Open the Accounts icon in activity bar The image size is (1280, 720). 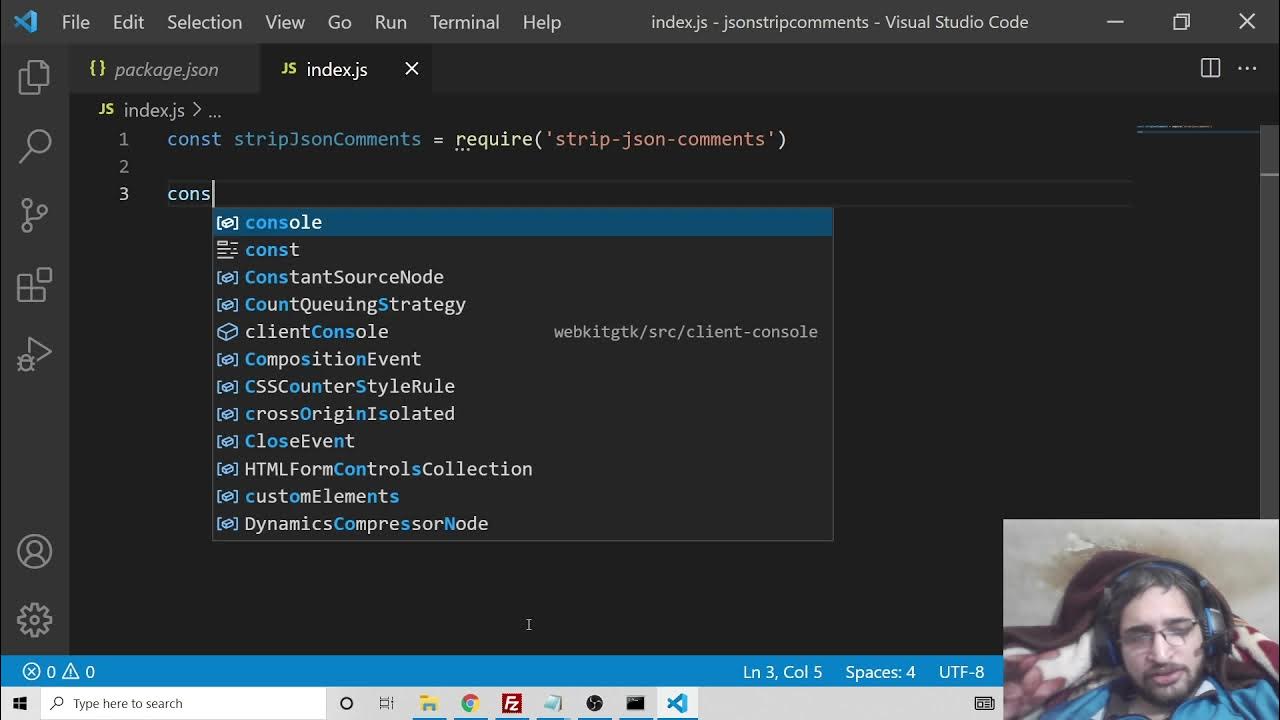pyautogui.click(x=34, y=551)
